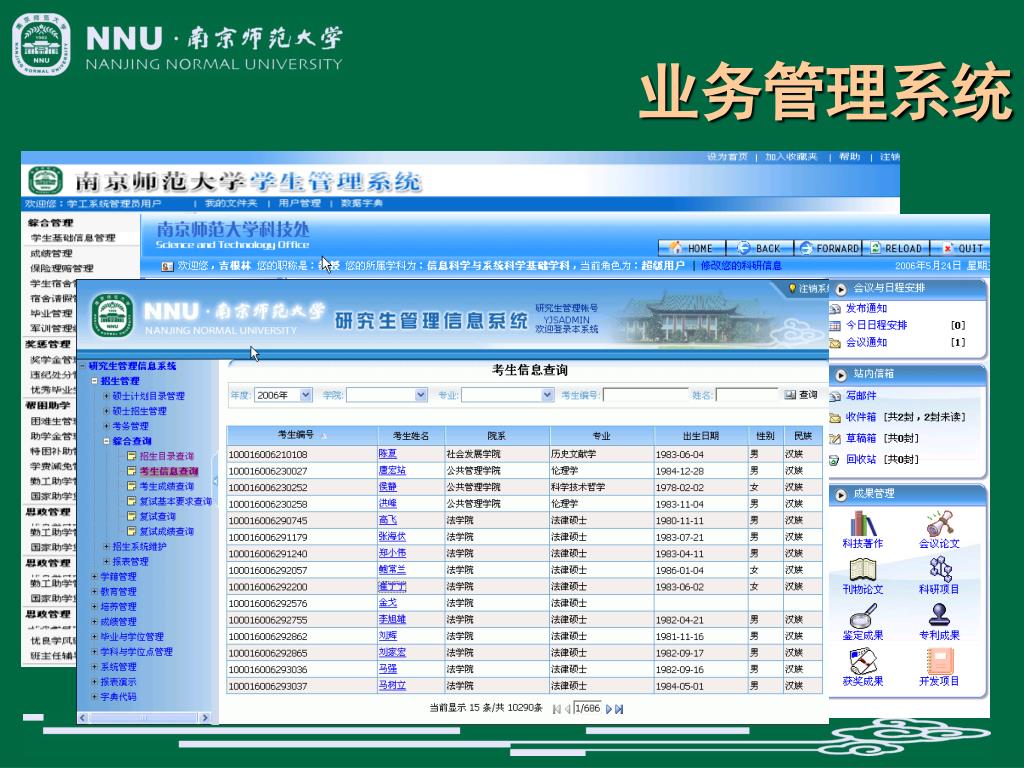Screen dimensions: 1024x768
Task: Select 考生信息查询 in the tree
Action: pyautogui.click(x=168, y=471)
